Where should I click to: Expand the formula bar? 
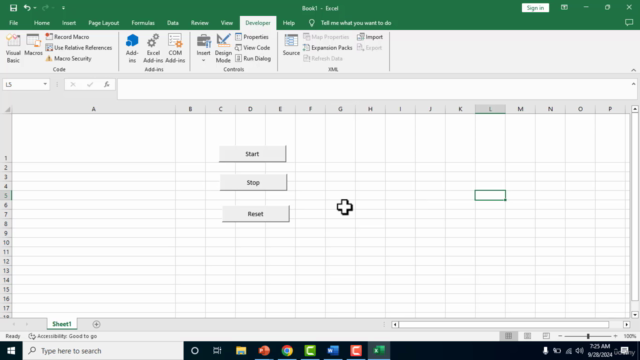click(x=633, y=84)
